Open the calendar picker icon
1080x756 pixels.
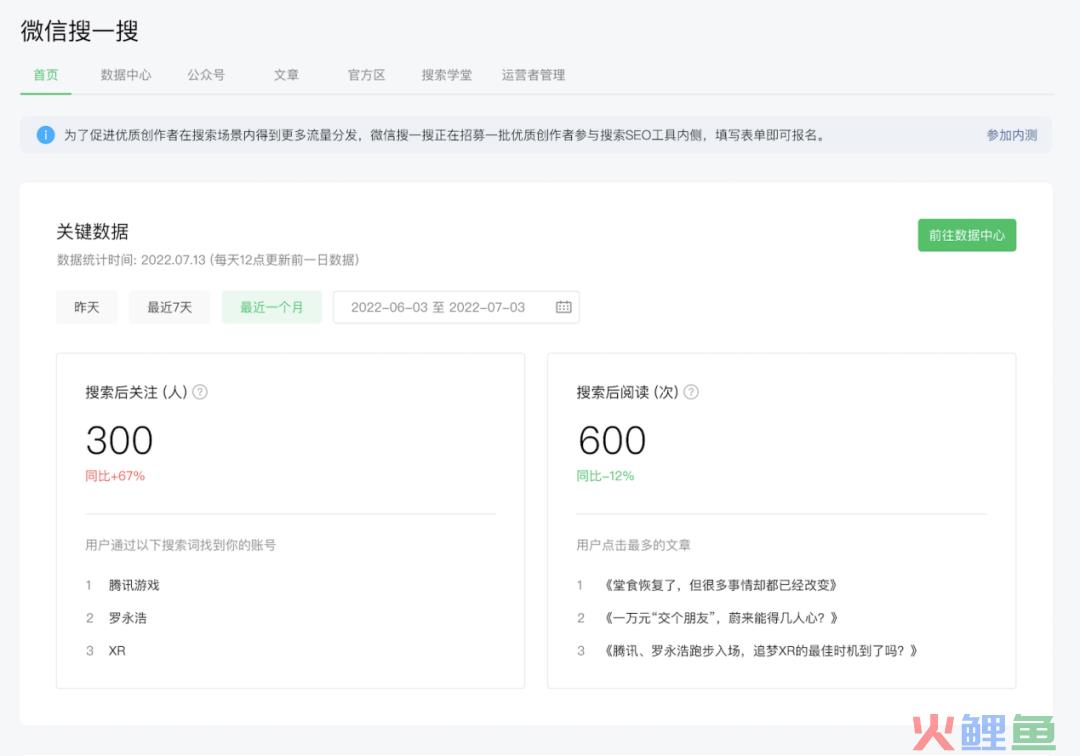[x=563, y=307]
